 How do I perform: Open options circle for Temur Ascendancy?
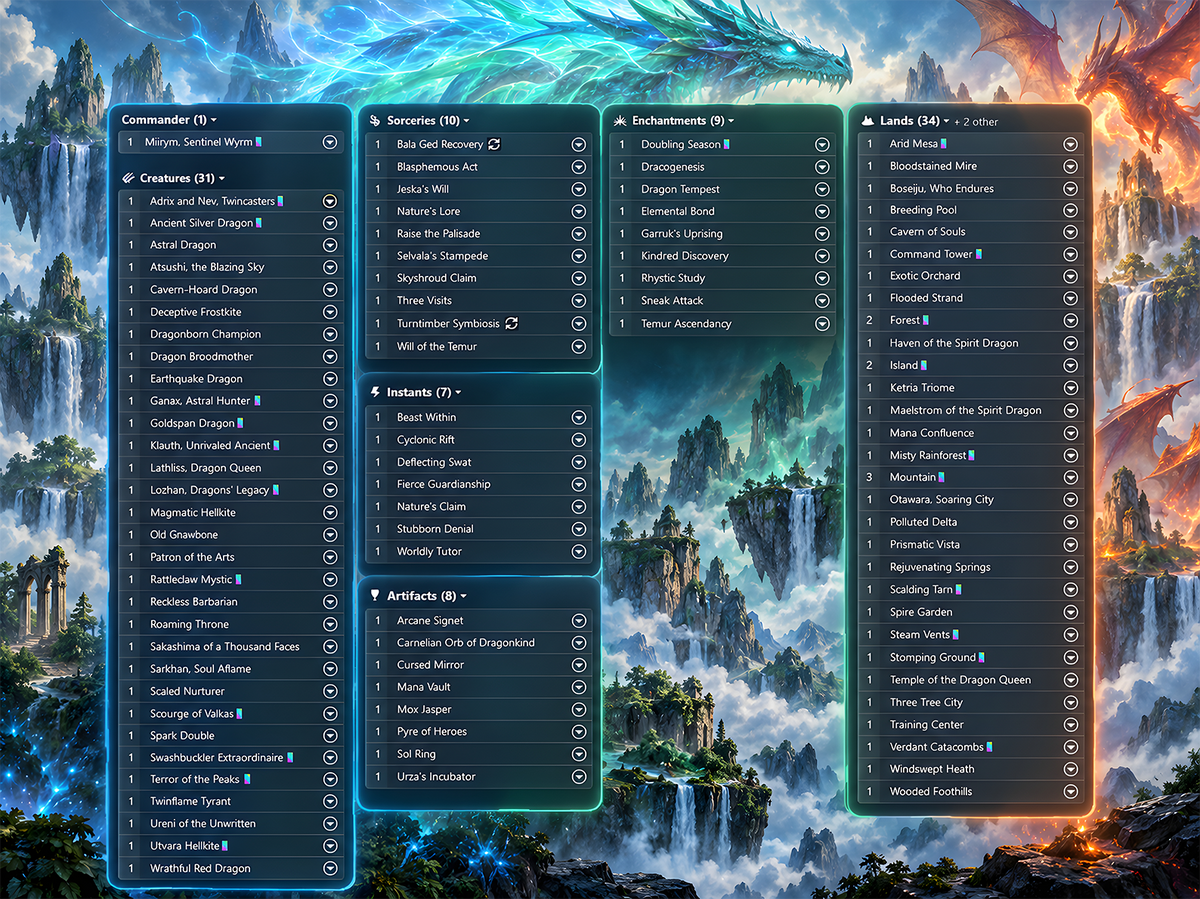click(x=822, y=324)
